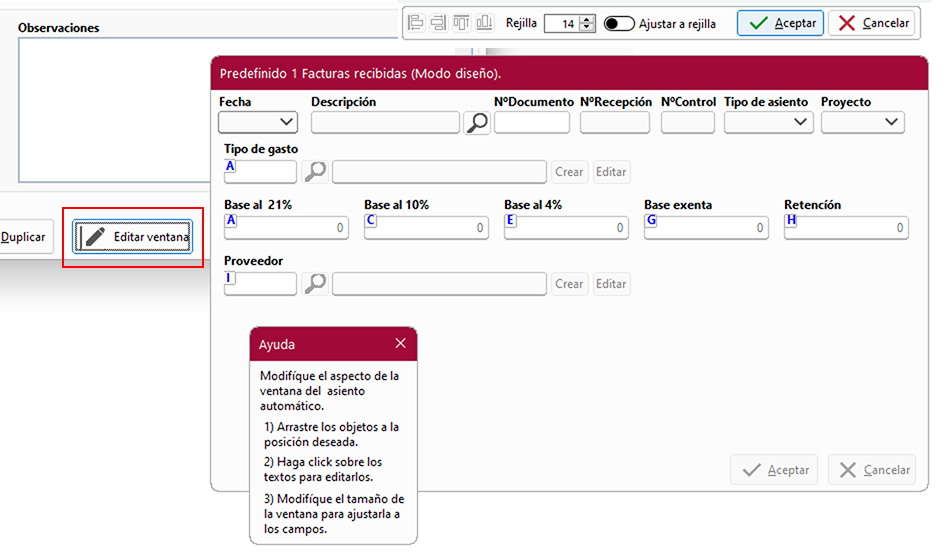The width and height of the screenshot is (947, 557).
Task: Click the align left edges icon
Action: [416, 23]
